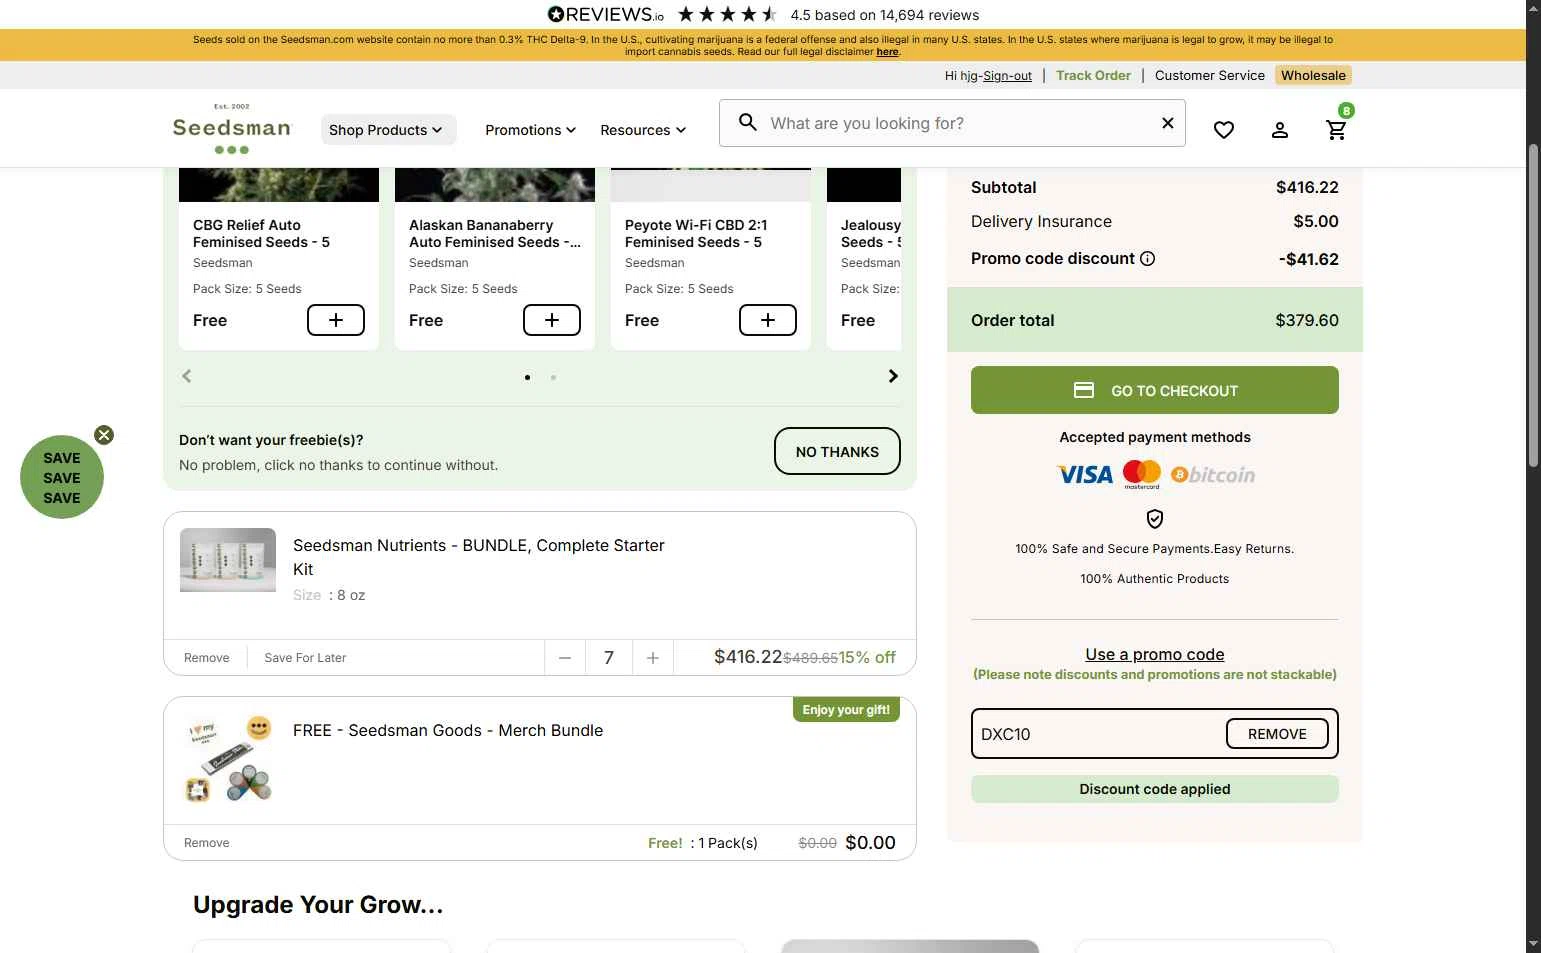1541x953 pixels.
Task: Click the Seedsman logo
Action: 232,128
